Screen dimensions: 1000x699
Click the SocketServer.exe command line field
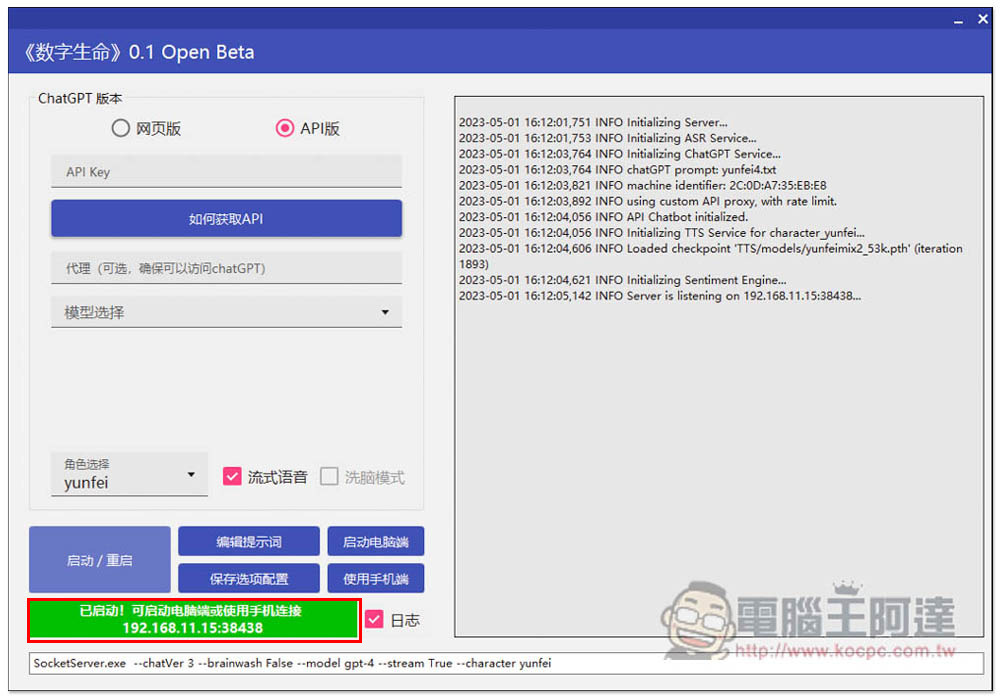(506, 663)
